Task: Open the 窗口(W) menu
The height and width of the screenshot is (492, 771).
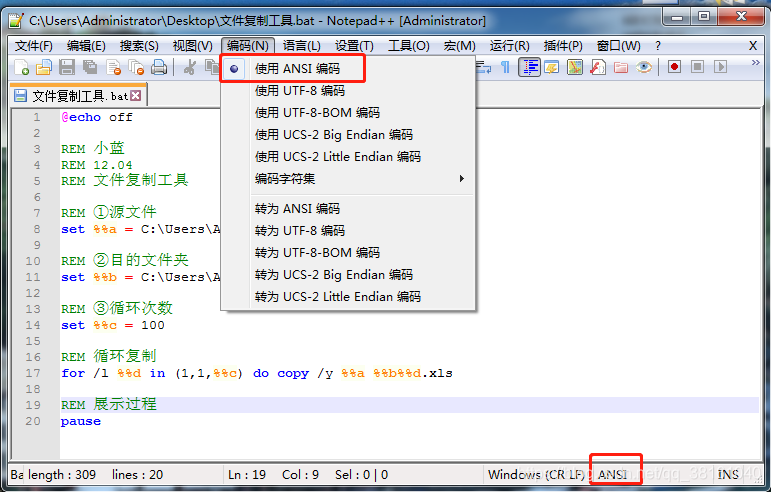Action: (x=619, y=46)
